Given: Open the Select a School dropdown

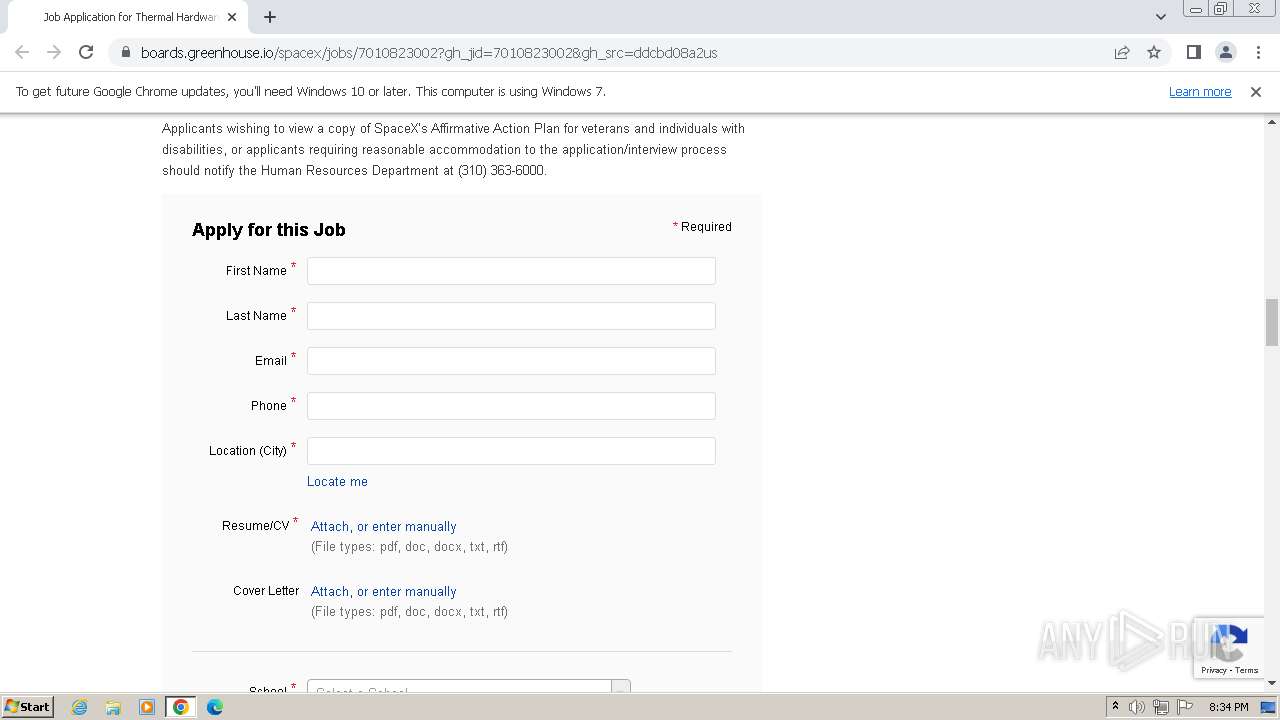Looking at the screenshot, I should point(469,688).
